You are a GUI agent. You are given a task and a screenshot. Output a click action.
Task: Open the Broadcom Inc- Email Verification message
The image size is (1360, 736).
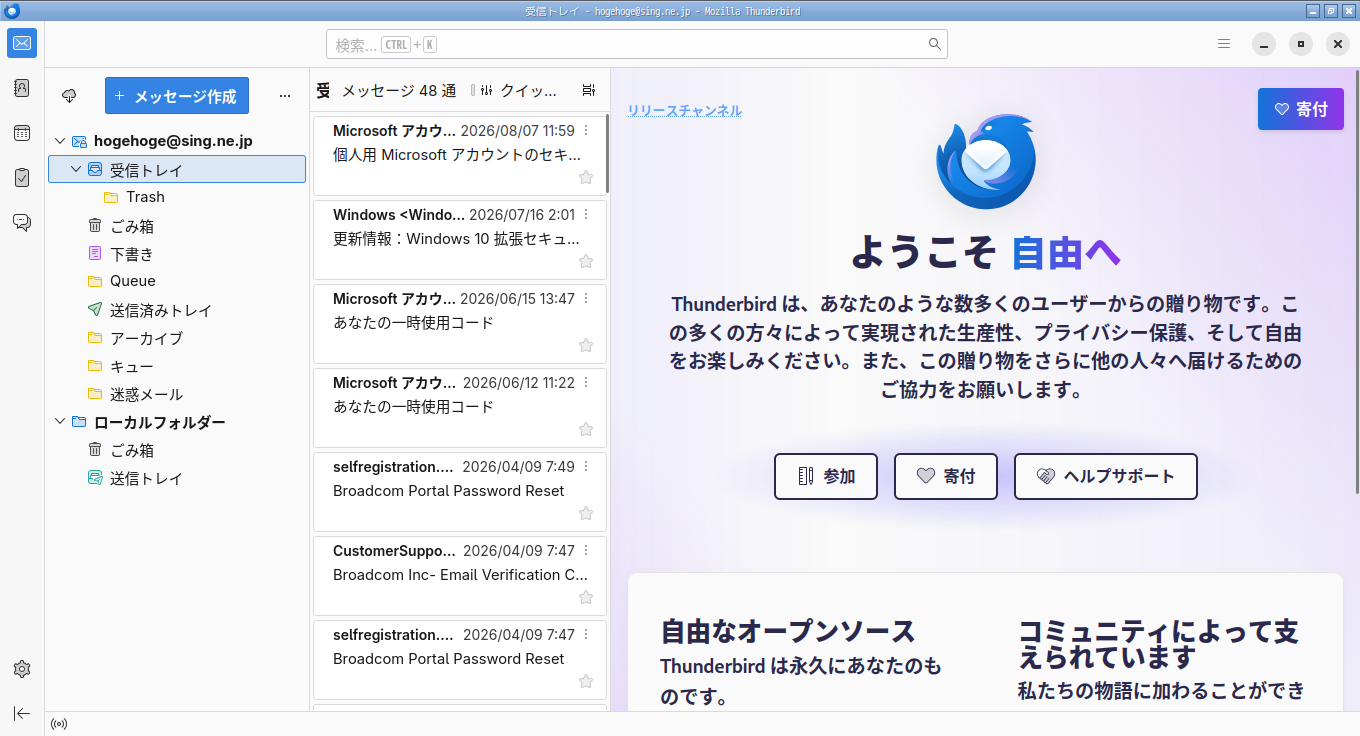(460, 575)
